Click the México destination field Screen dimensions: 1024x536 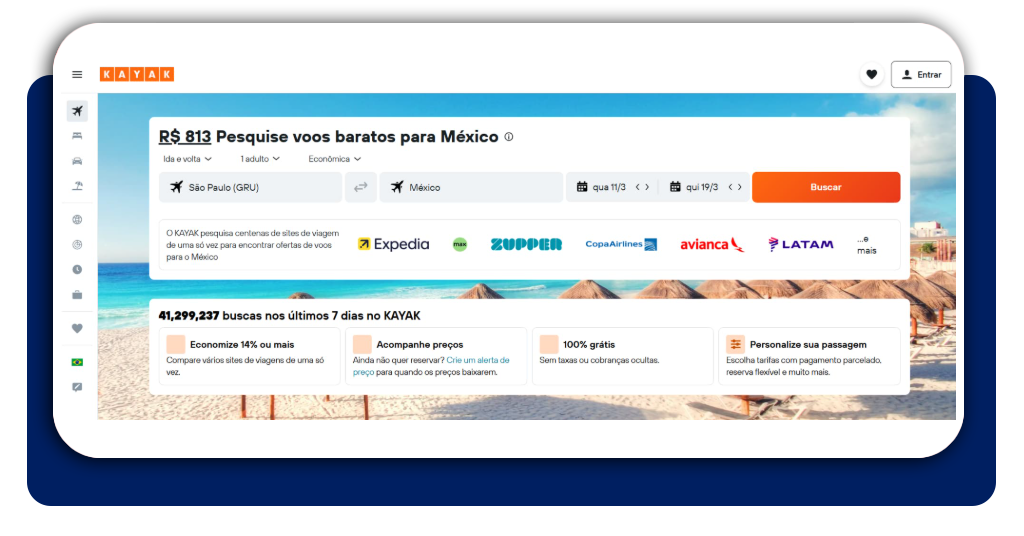(x=471, y=187)
